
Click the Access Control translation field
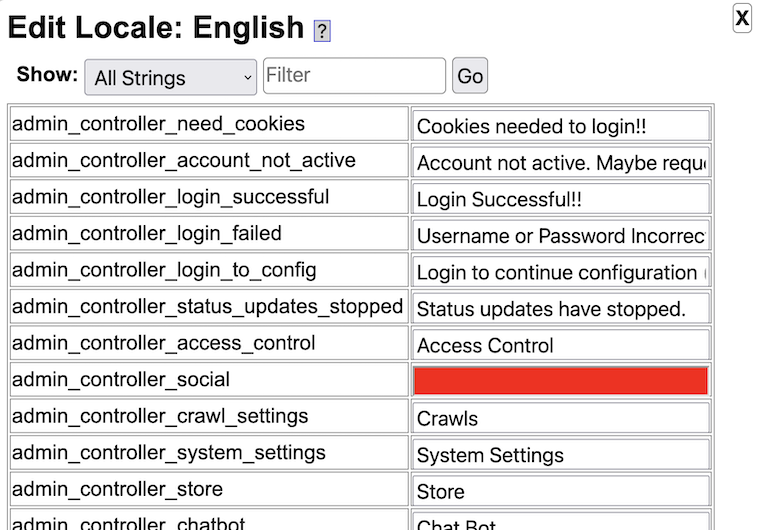coord(561,345)
